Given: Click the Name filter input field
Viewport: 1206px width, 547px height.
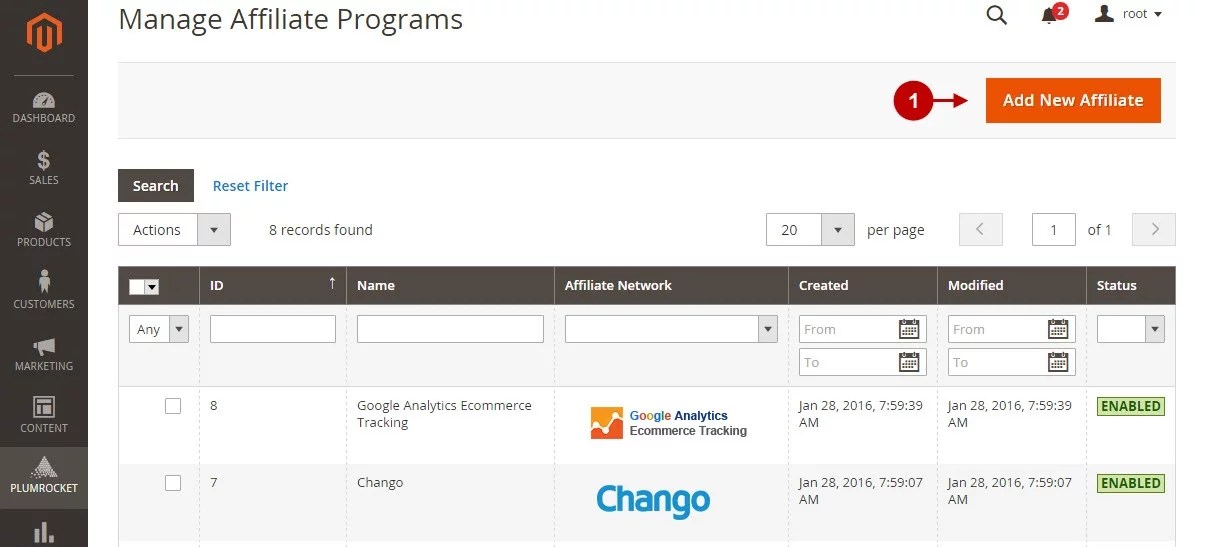Looking at the screenshot, I should tap(450, 329).
